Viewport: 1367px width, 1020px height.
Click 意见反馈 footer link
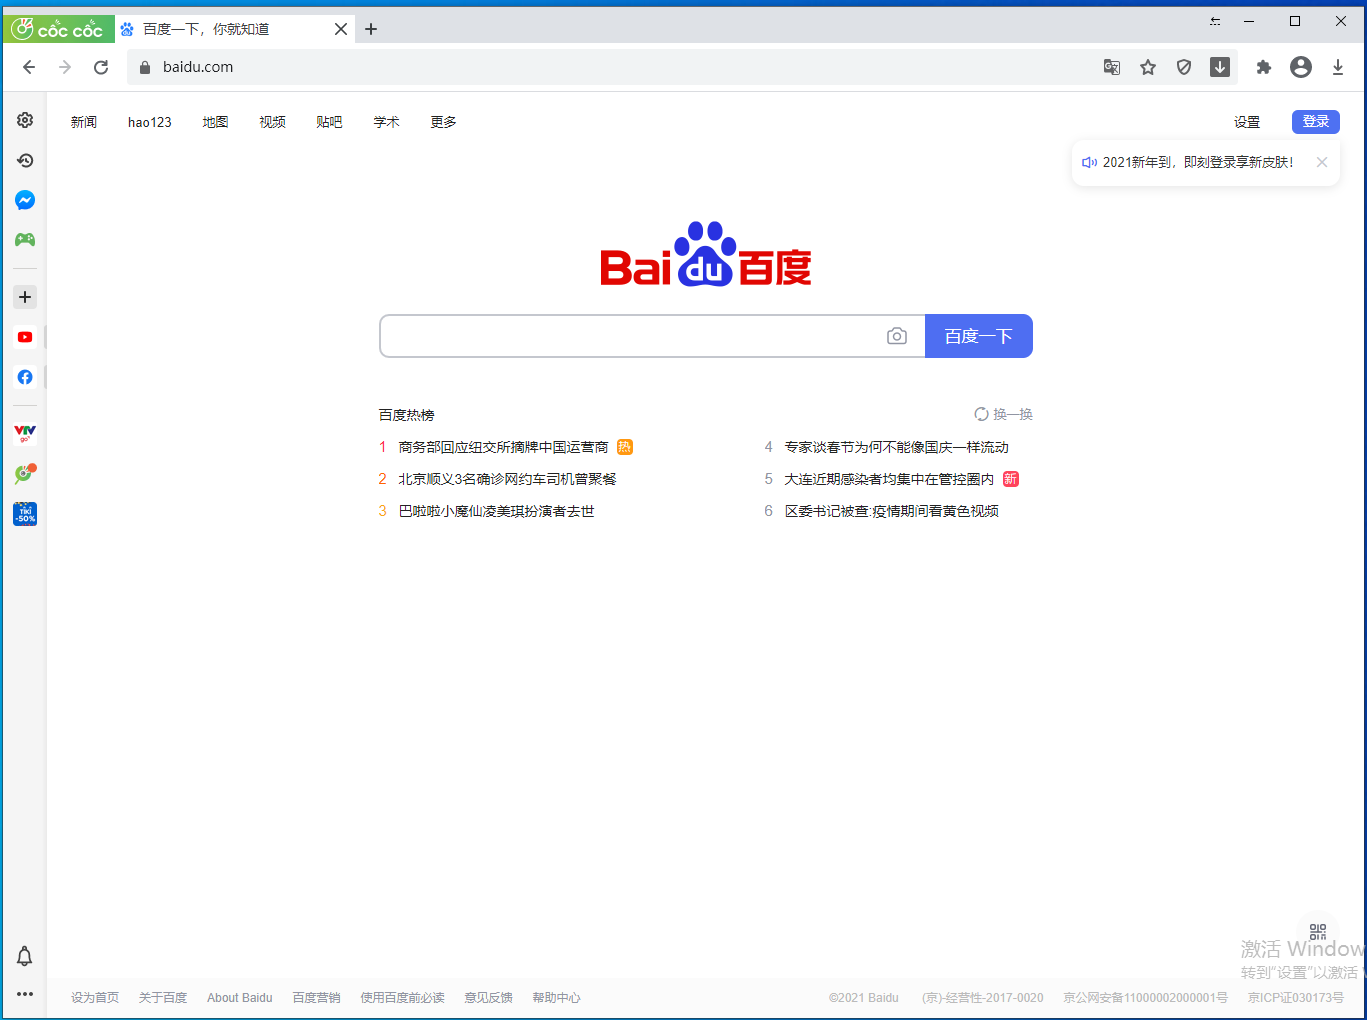[x=488, y=998]
